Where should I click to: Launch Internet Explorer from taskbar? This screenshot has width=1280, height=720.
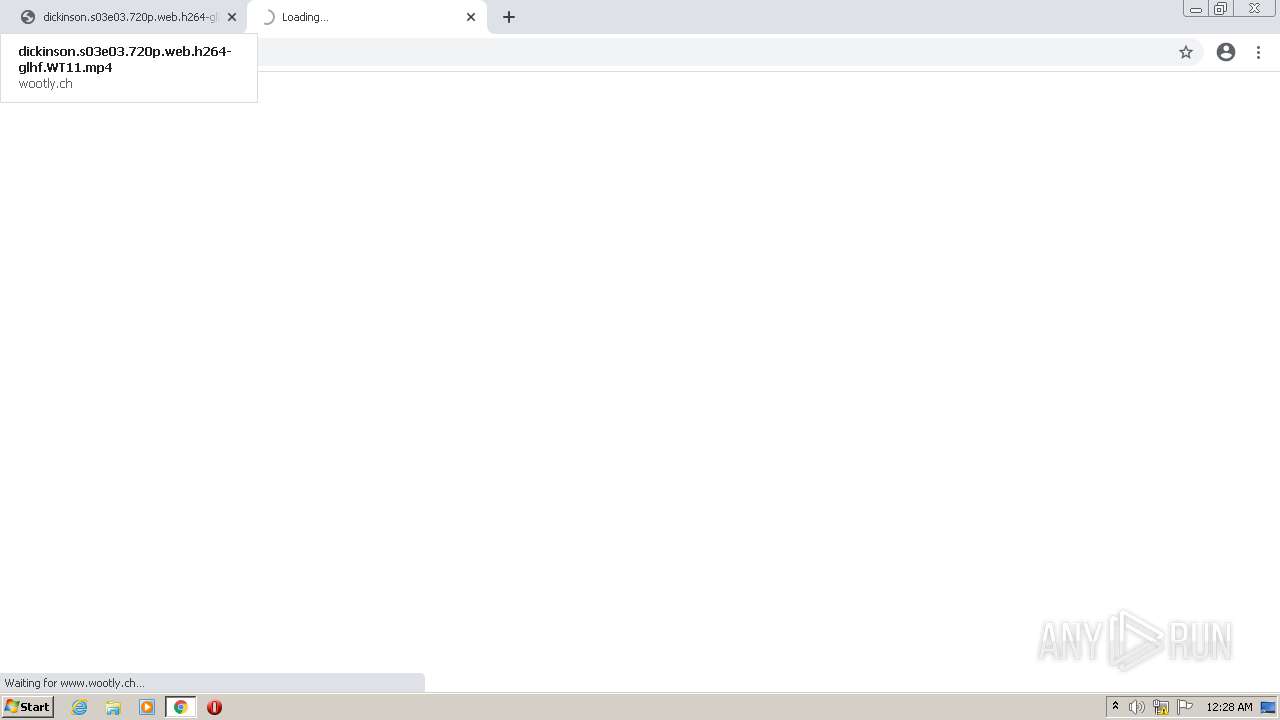point(80,707)
